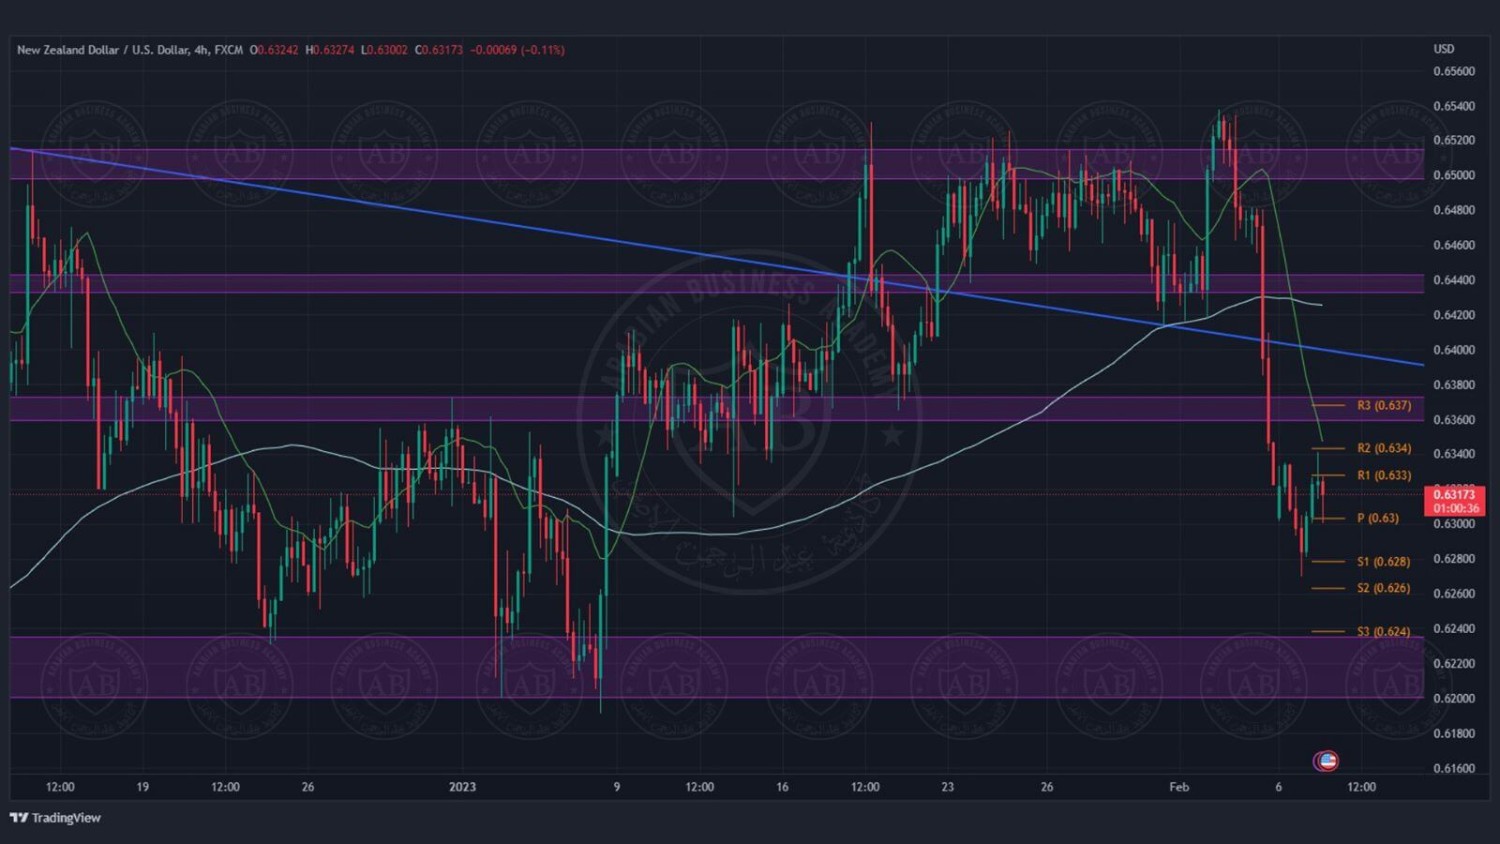The image size is (1500, 844).
Task: Click 0.62200 on the price axis
Action: pos(1454,664)
